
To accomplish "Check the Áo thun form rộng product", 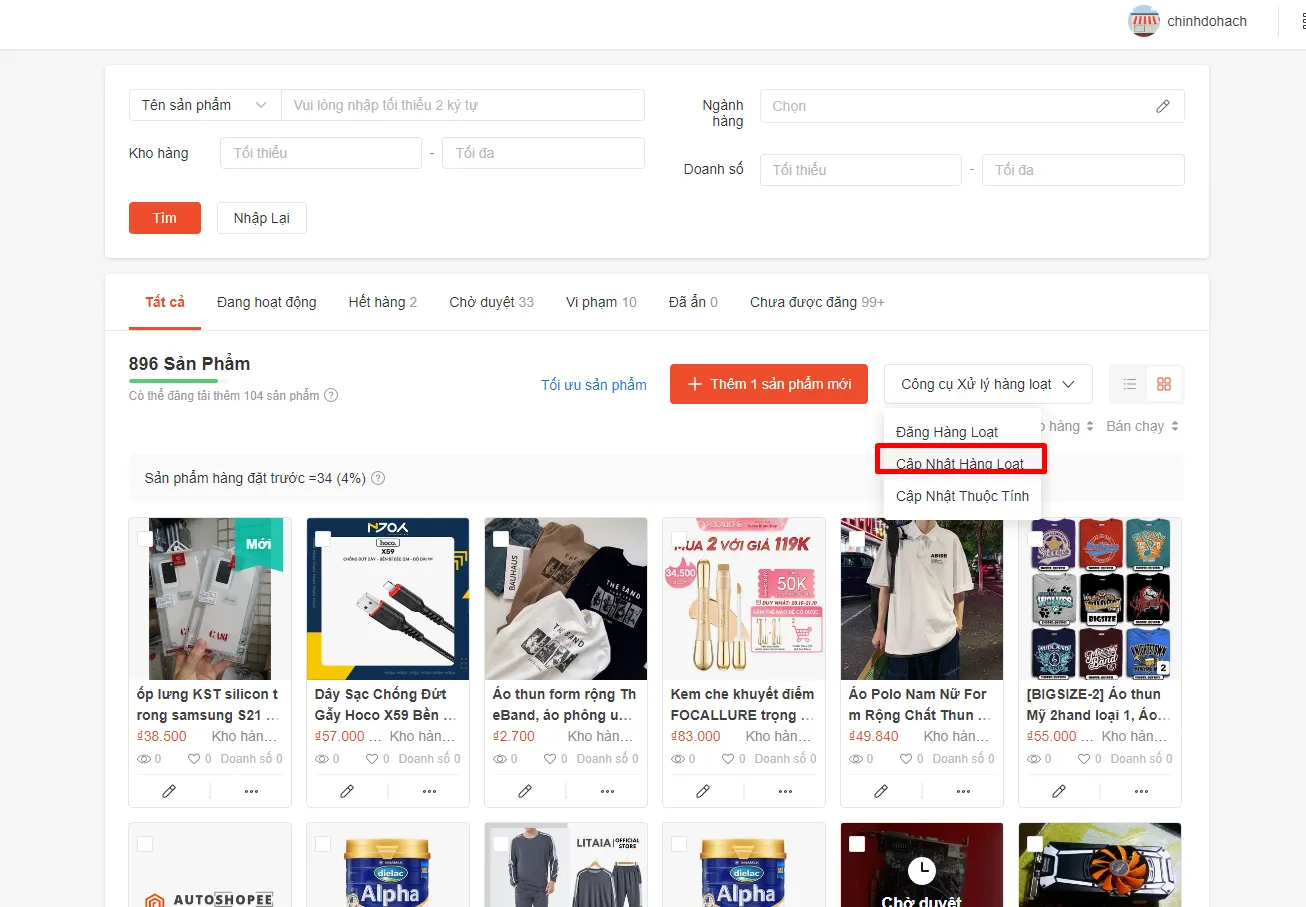I will [x=501, y=538].
